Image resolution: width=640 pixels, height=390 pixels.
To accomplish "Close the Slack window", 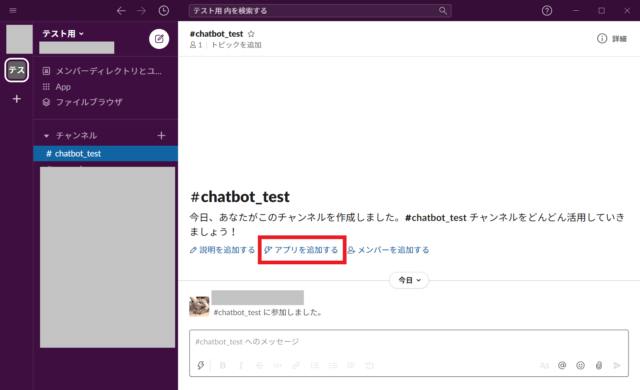I will (627, 11).
